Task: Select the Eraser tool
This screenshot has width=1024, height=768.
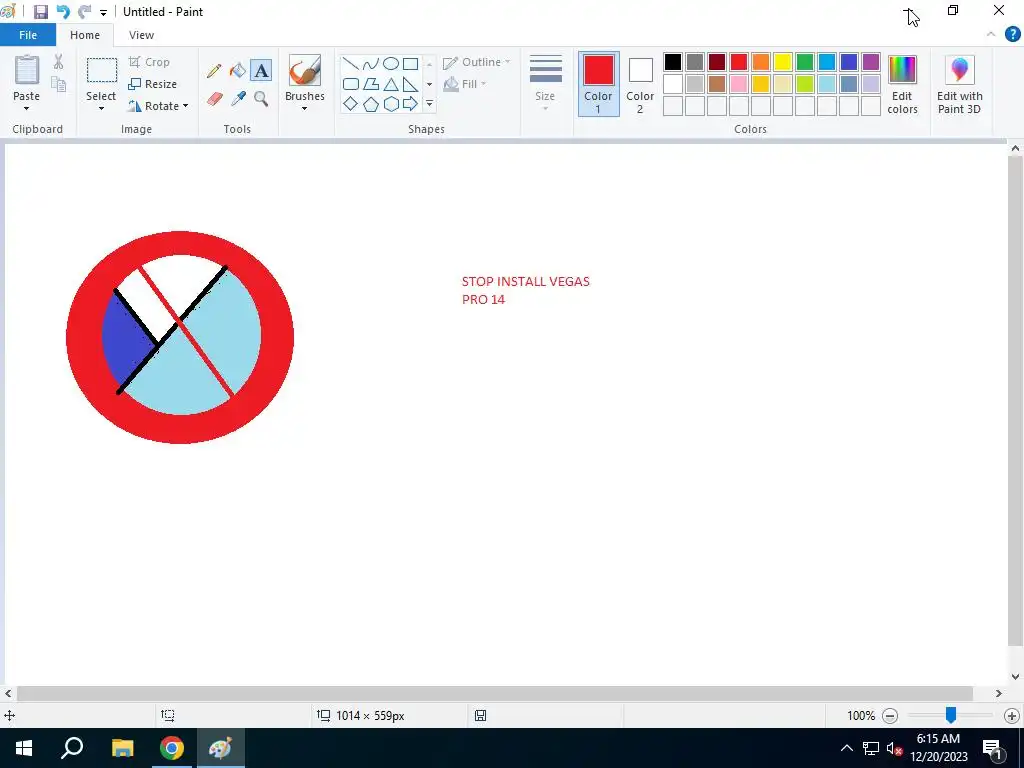Action: pos(214,99)
